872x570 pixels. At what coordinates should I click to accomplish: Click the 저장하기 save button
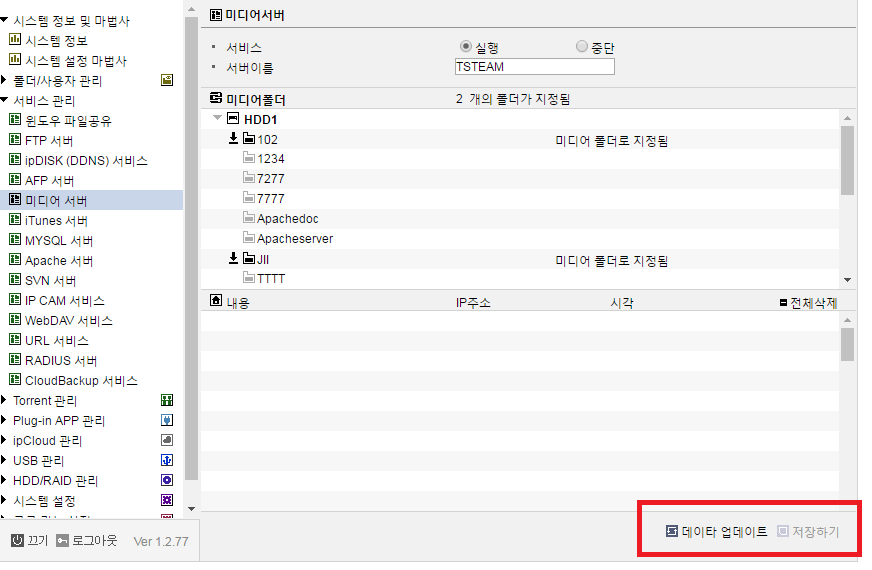(808, 532)
